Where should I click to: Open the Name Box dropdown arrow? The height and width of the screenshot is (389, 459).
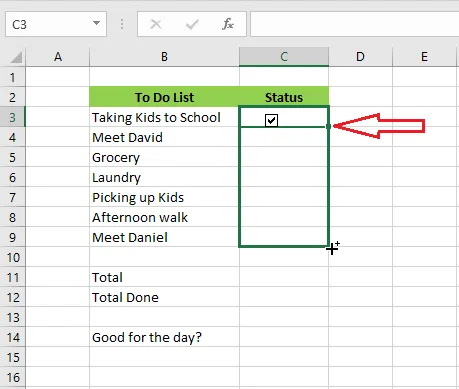coord(96,23)
